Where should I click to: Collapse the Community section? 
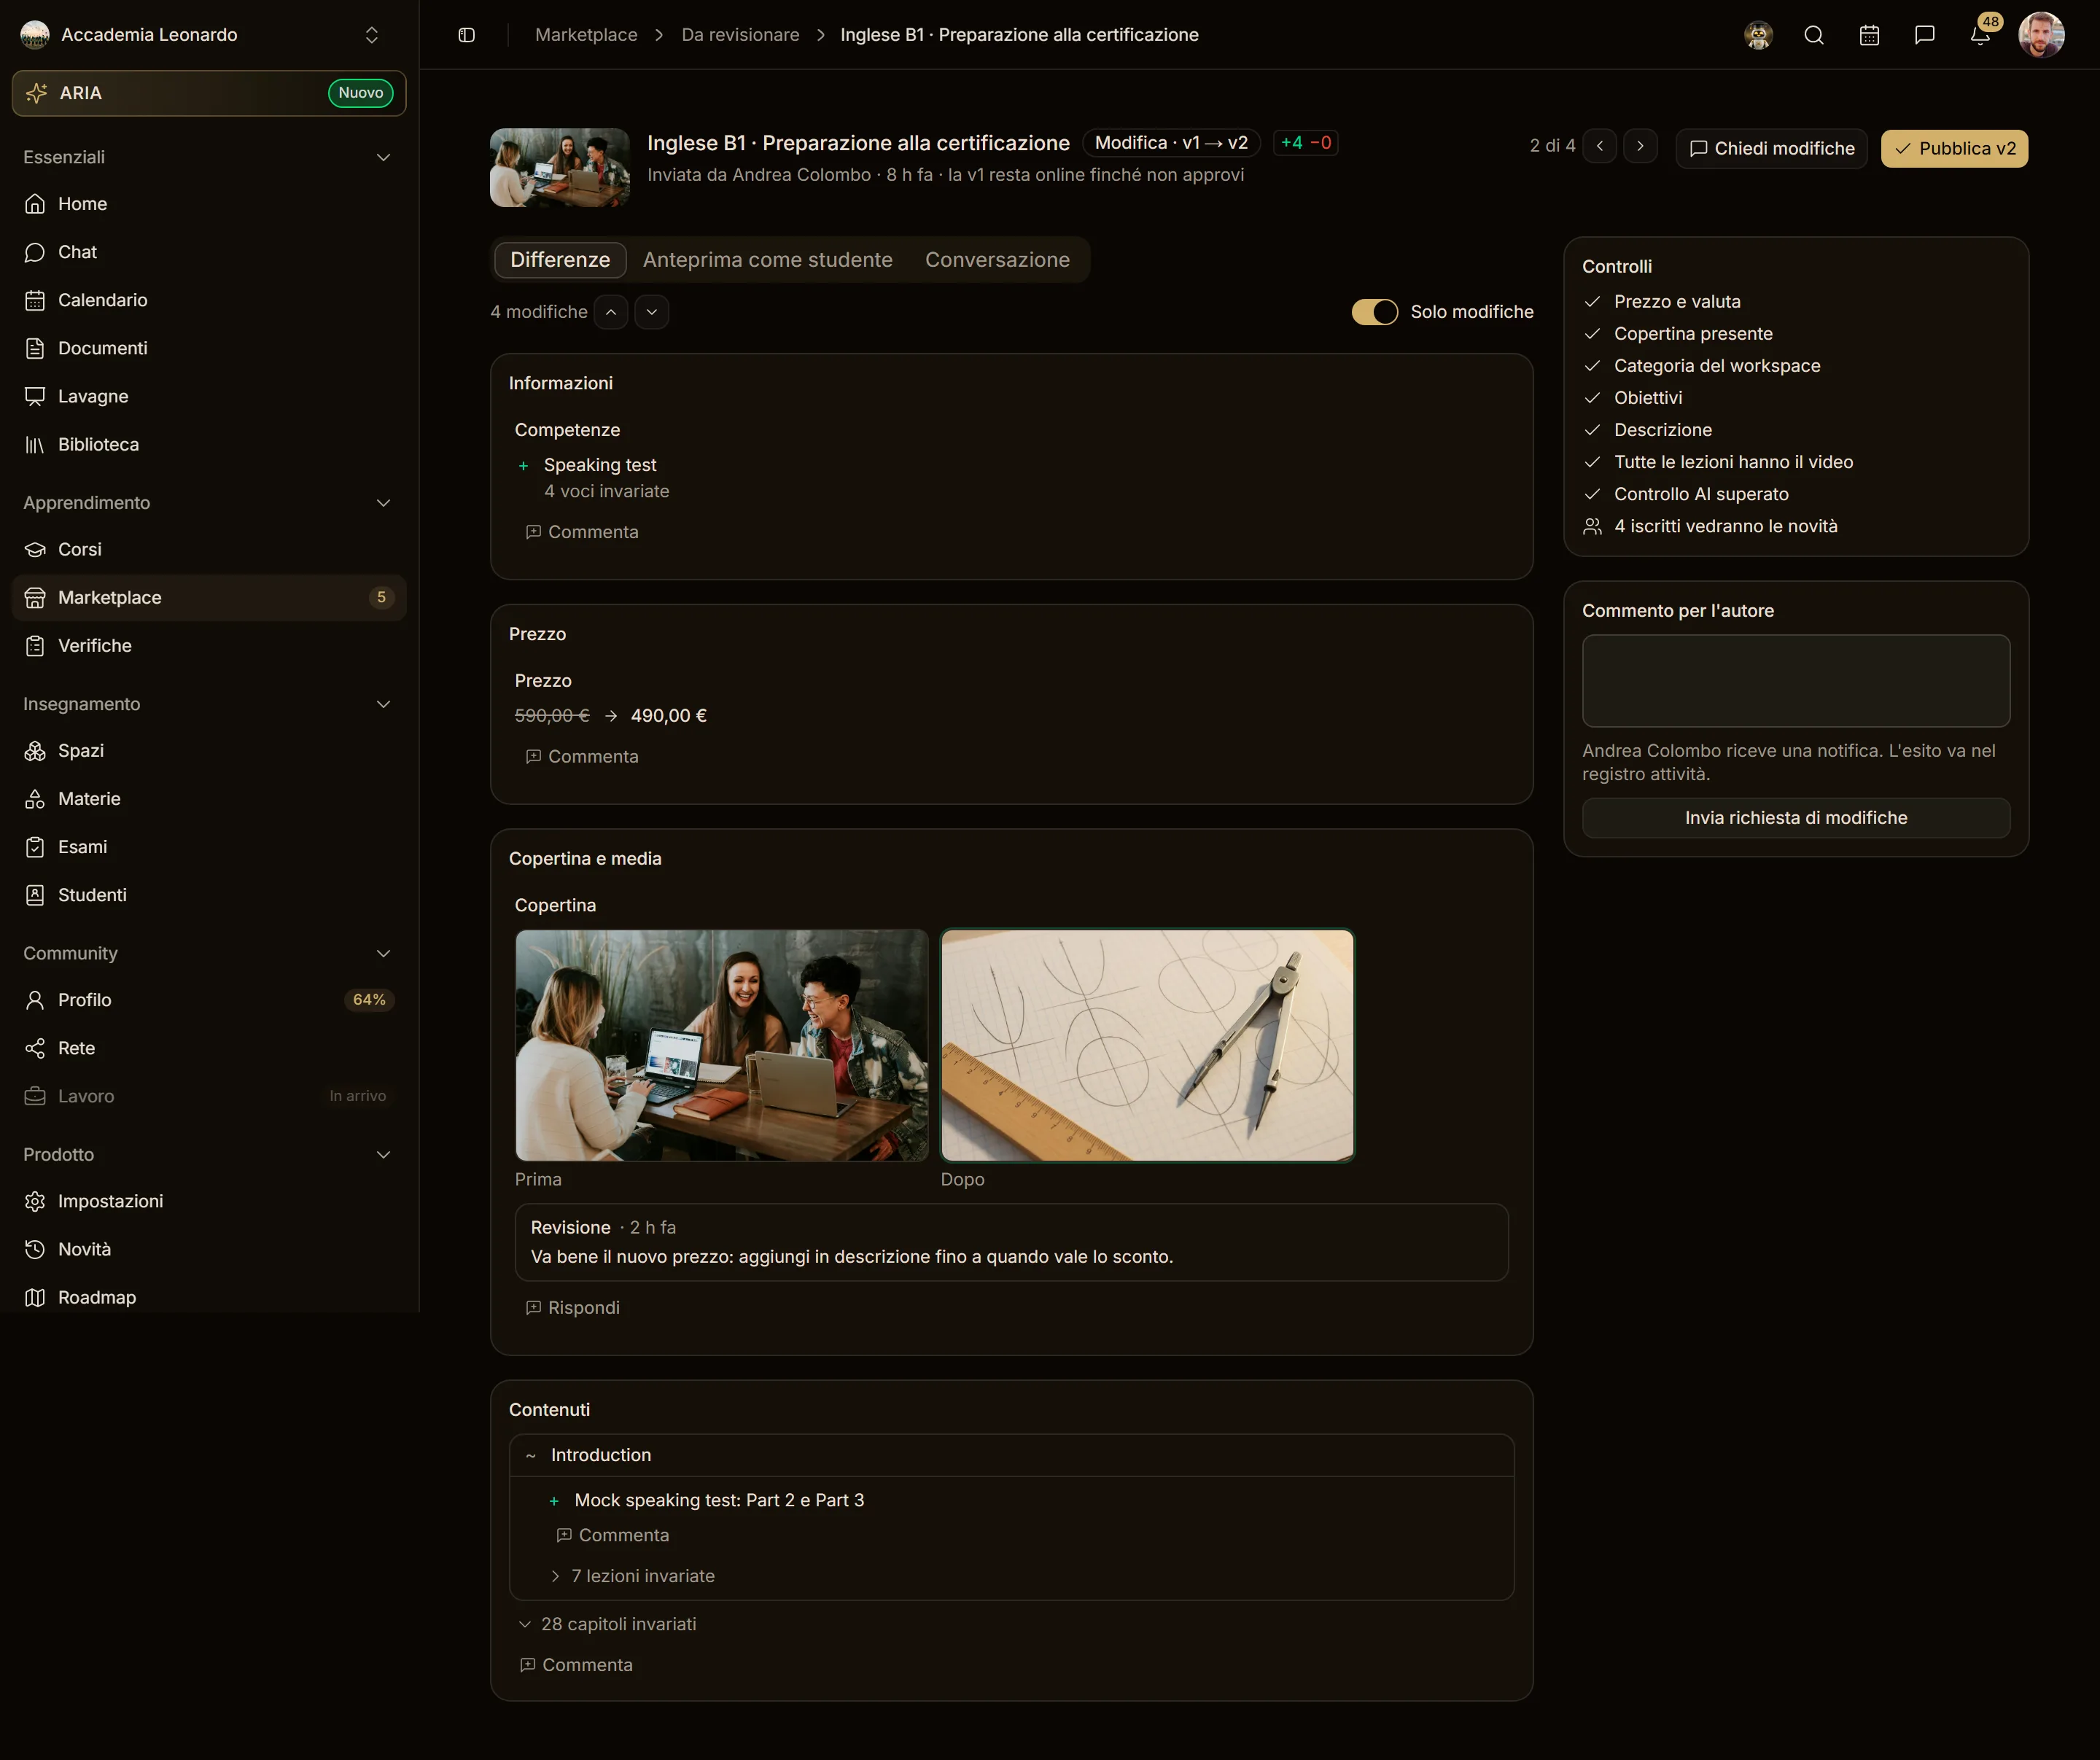click(383, 953)
